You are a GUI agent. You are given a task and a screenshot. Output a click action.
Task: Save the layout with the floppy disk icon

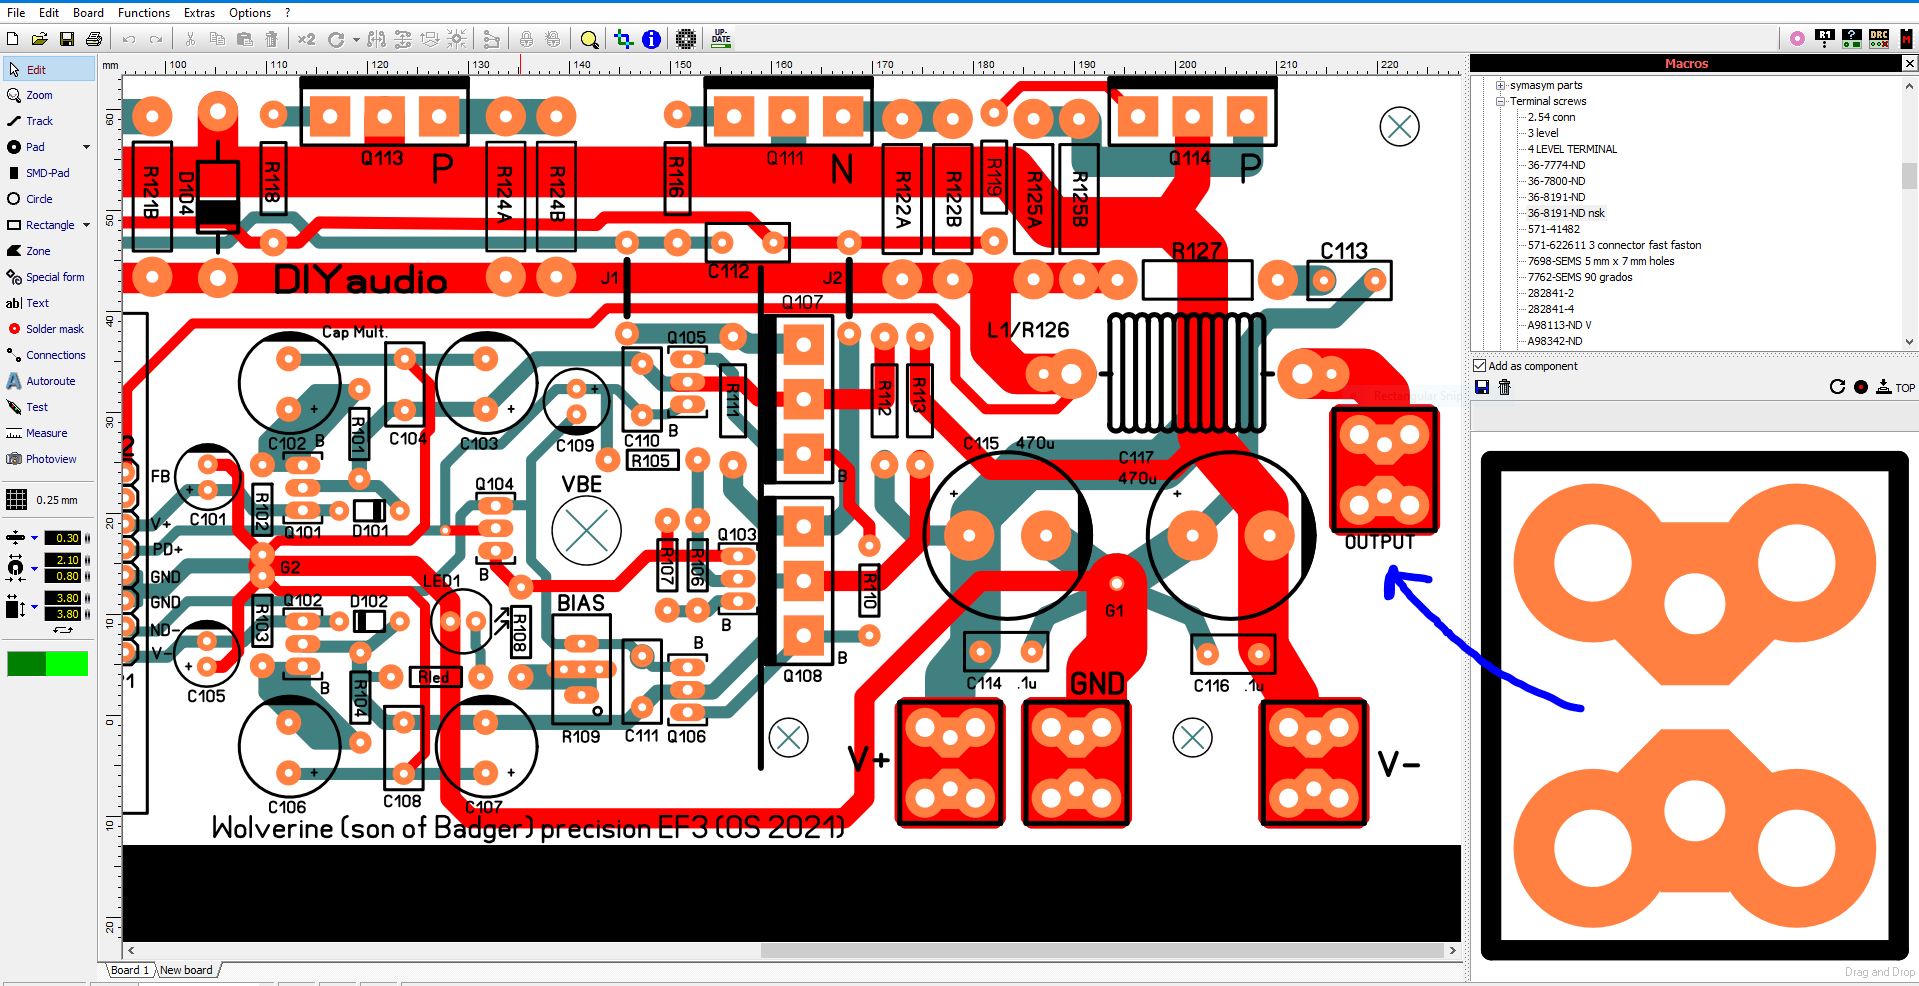[x=67, y=39]
